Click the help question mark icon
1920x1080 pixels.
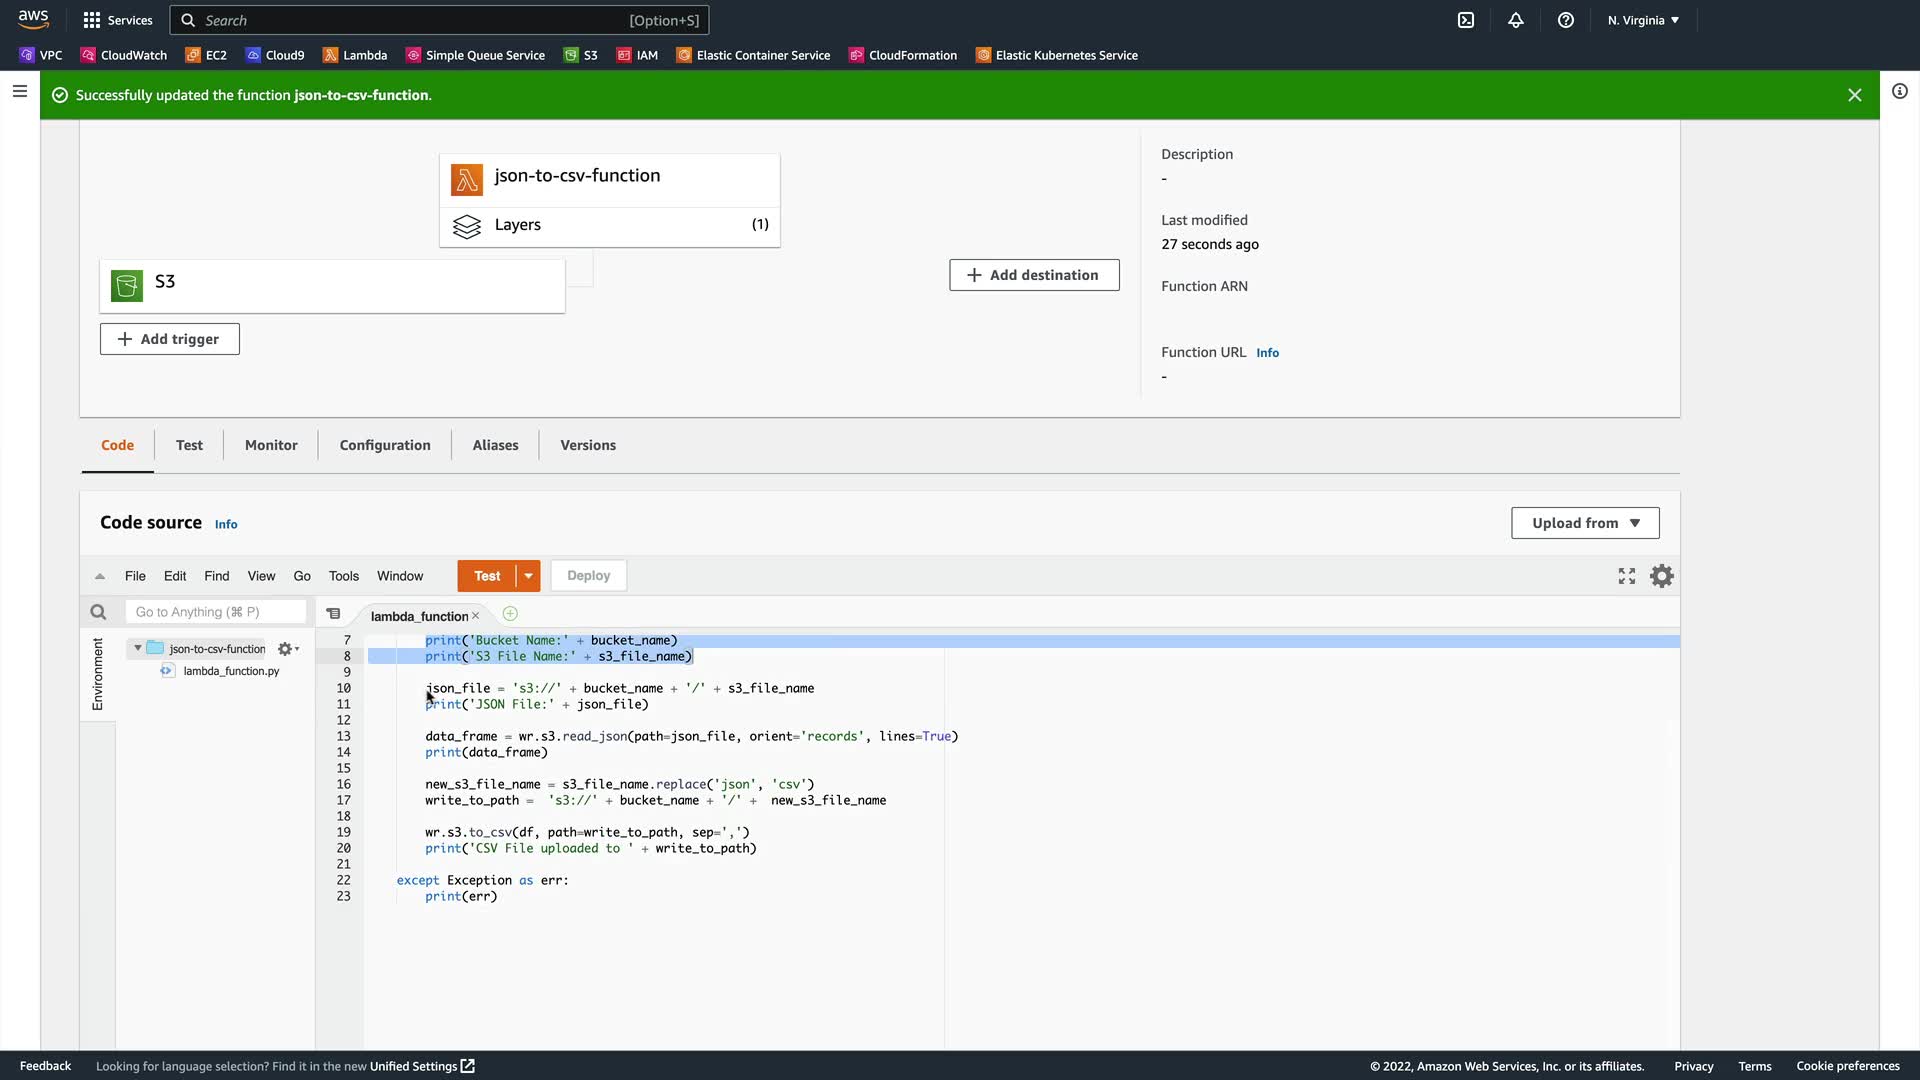1566,20
